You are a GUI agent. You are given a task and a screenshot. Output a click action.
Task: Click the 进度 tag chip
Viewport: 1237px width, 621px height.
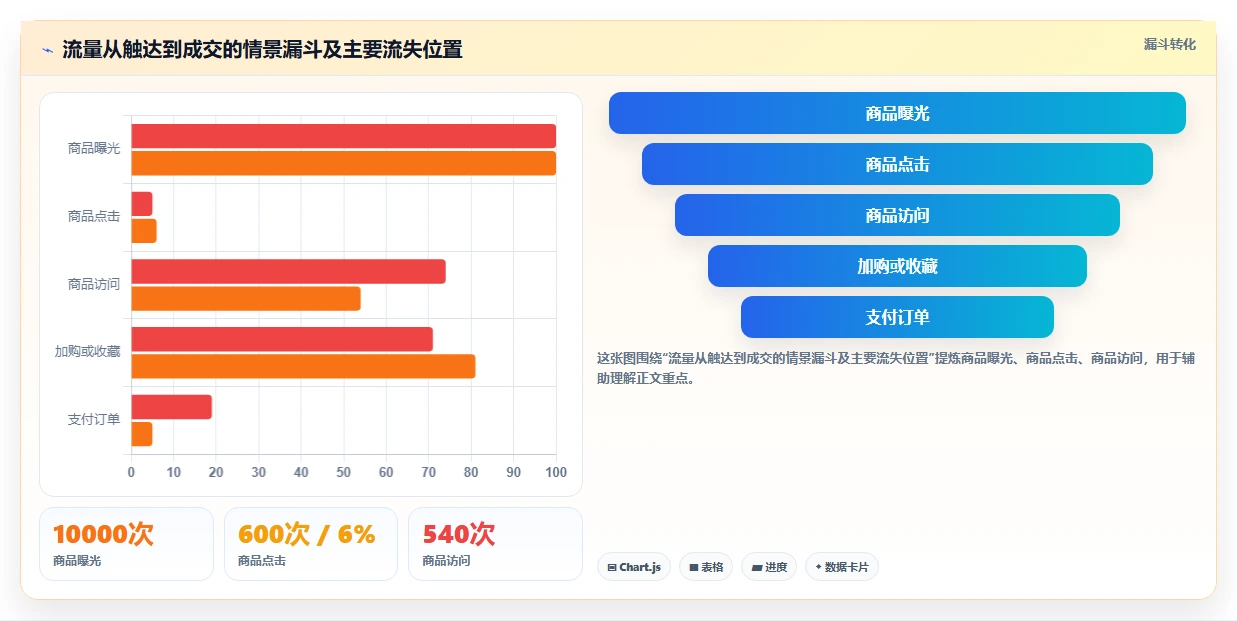[769, 567]
